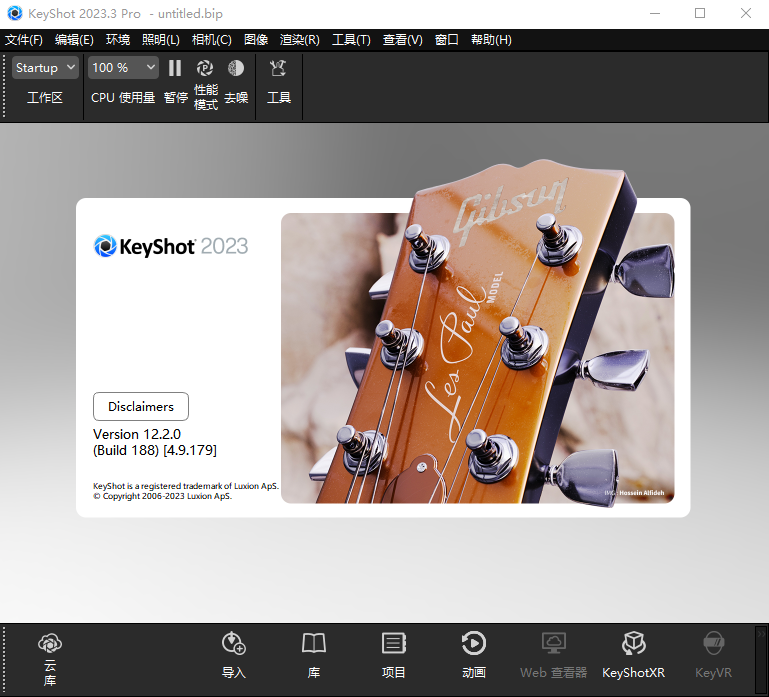
Task: Open the CPU usage 100 % dropdown
Action: pos(123,68)
